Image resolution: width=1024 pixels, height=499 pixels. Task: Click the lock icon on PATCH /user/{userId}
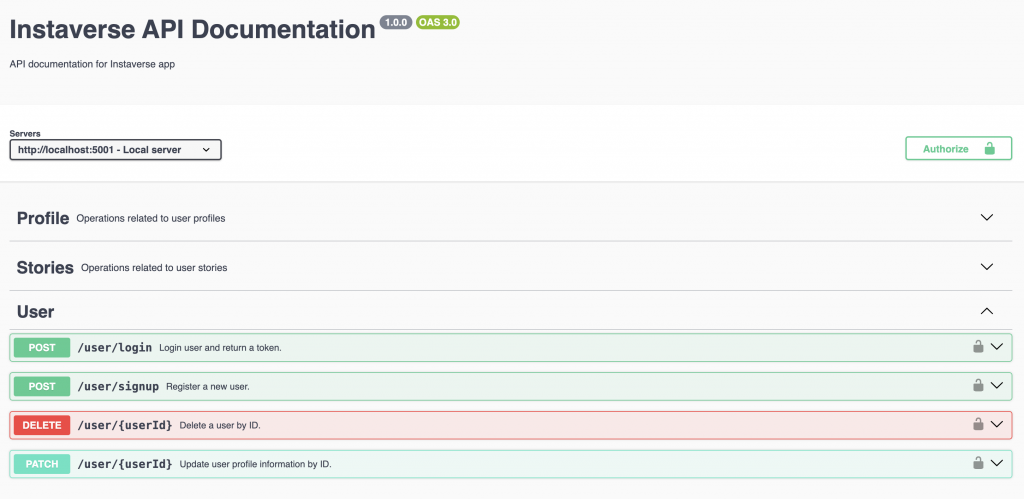[x=978, y=463]
